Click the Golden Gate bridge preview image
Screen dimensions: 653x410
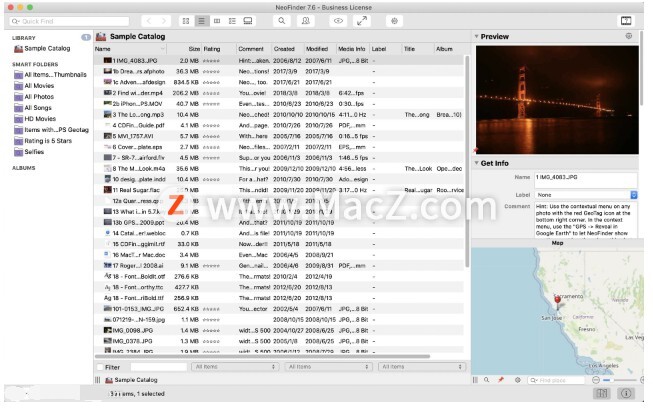click(557, 100)
